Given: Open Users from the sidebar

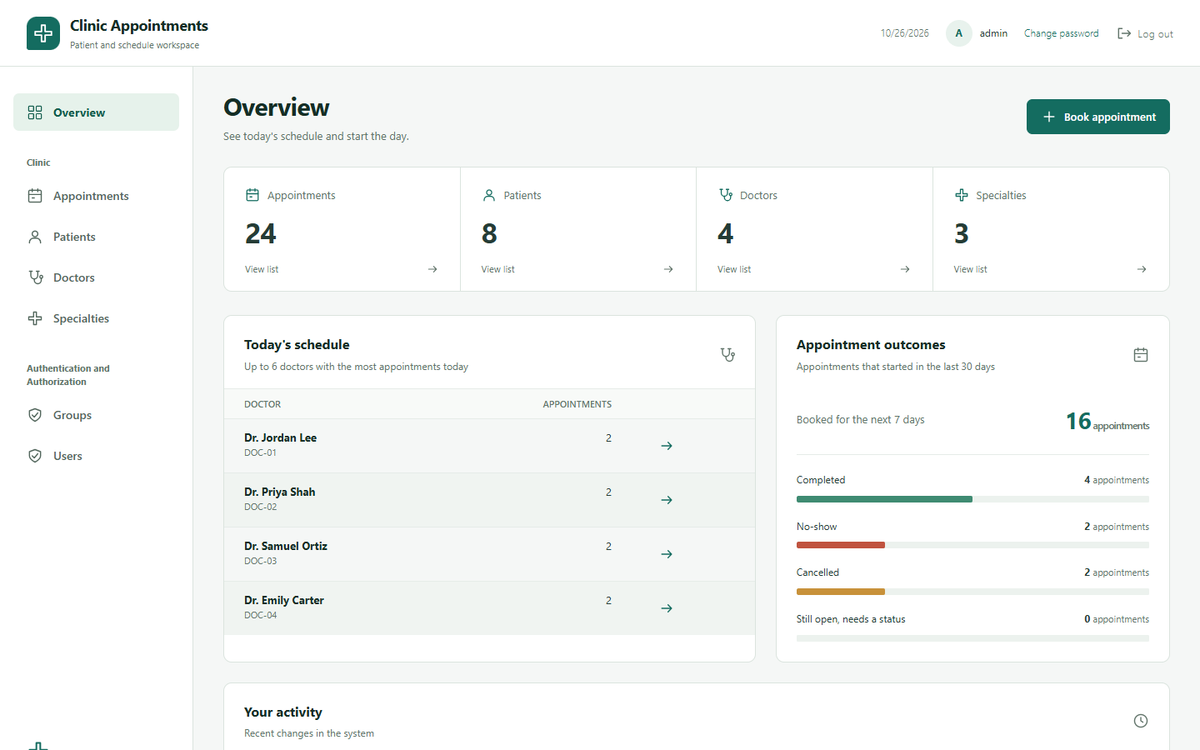Looking at the screenshot, I should (96, 456).
